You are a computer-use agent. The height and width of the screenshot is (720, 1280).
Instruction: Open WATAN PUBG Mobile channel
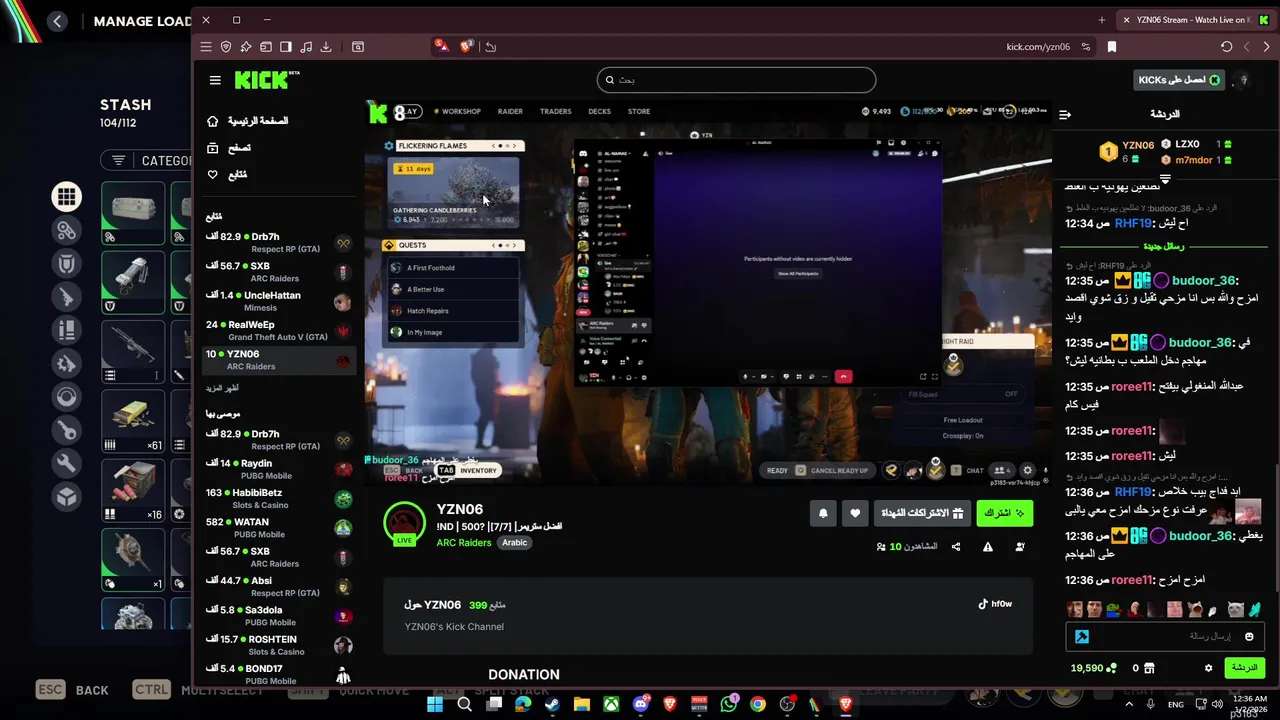pos(279,527)
